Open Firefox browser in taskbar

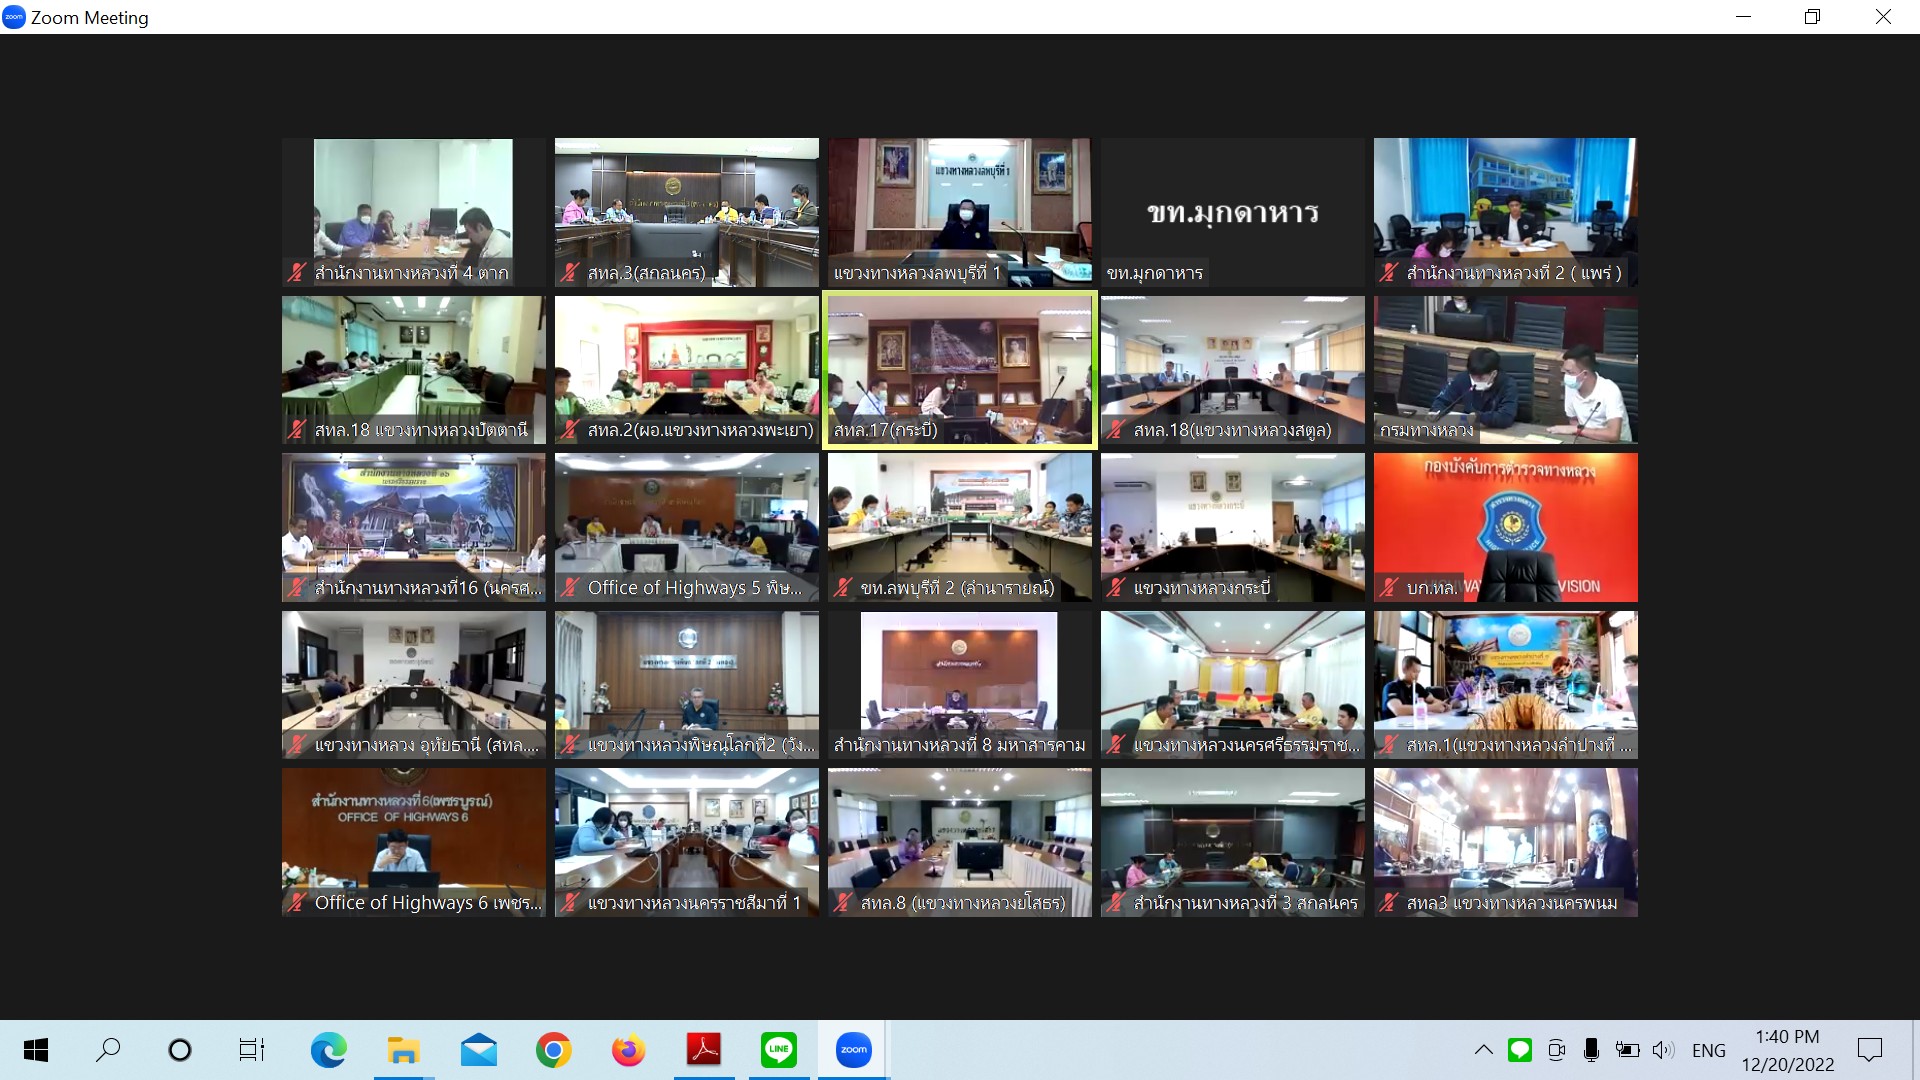(628, 1050)
